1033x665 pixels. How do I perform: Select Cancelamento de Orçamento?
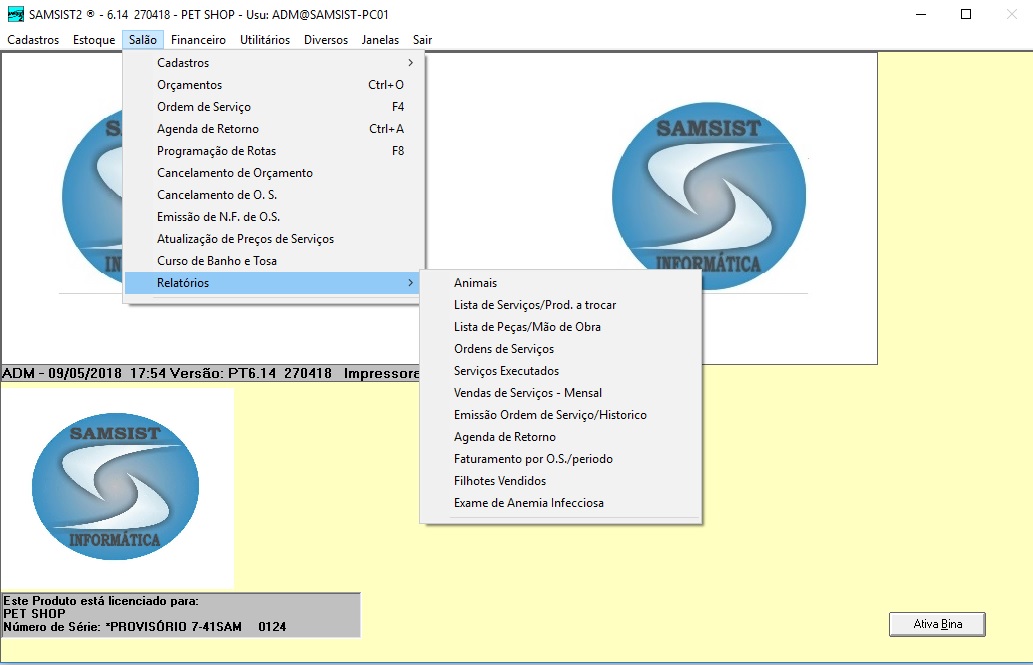pos(271,173)
